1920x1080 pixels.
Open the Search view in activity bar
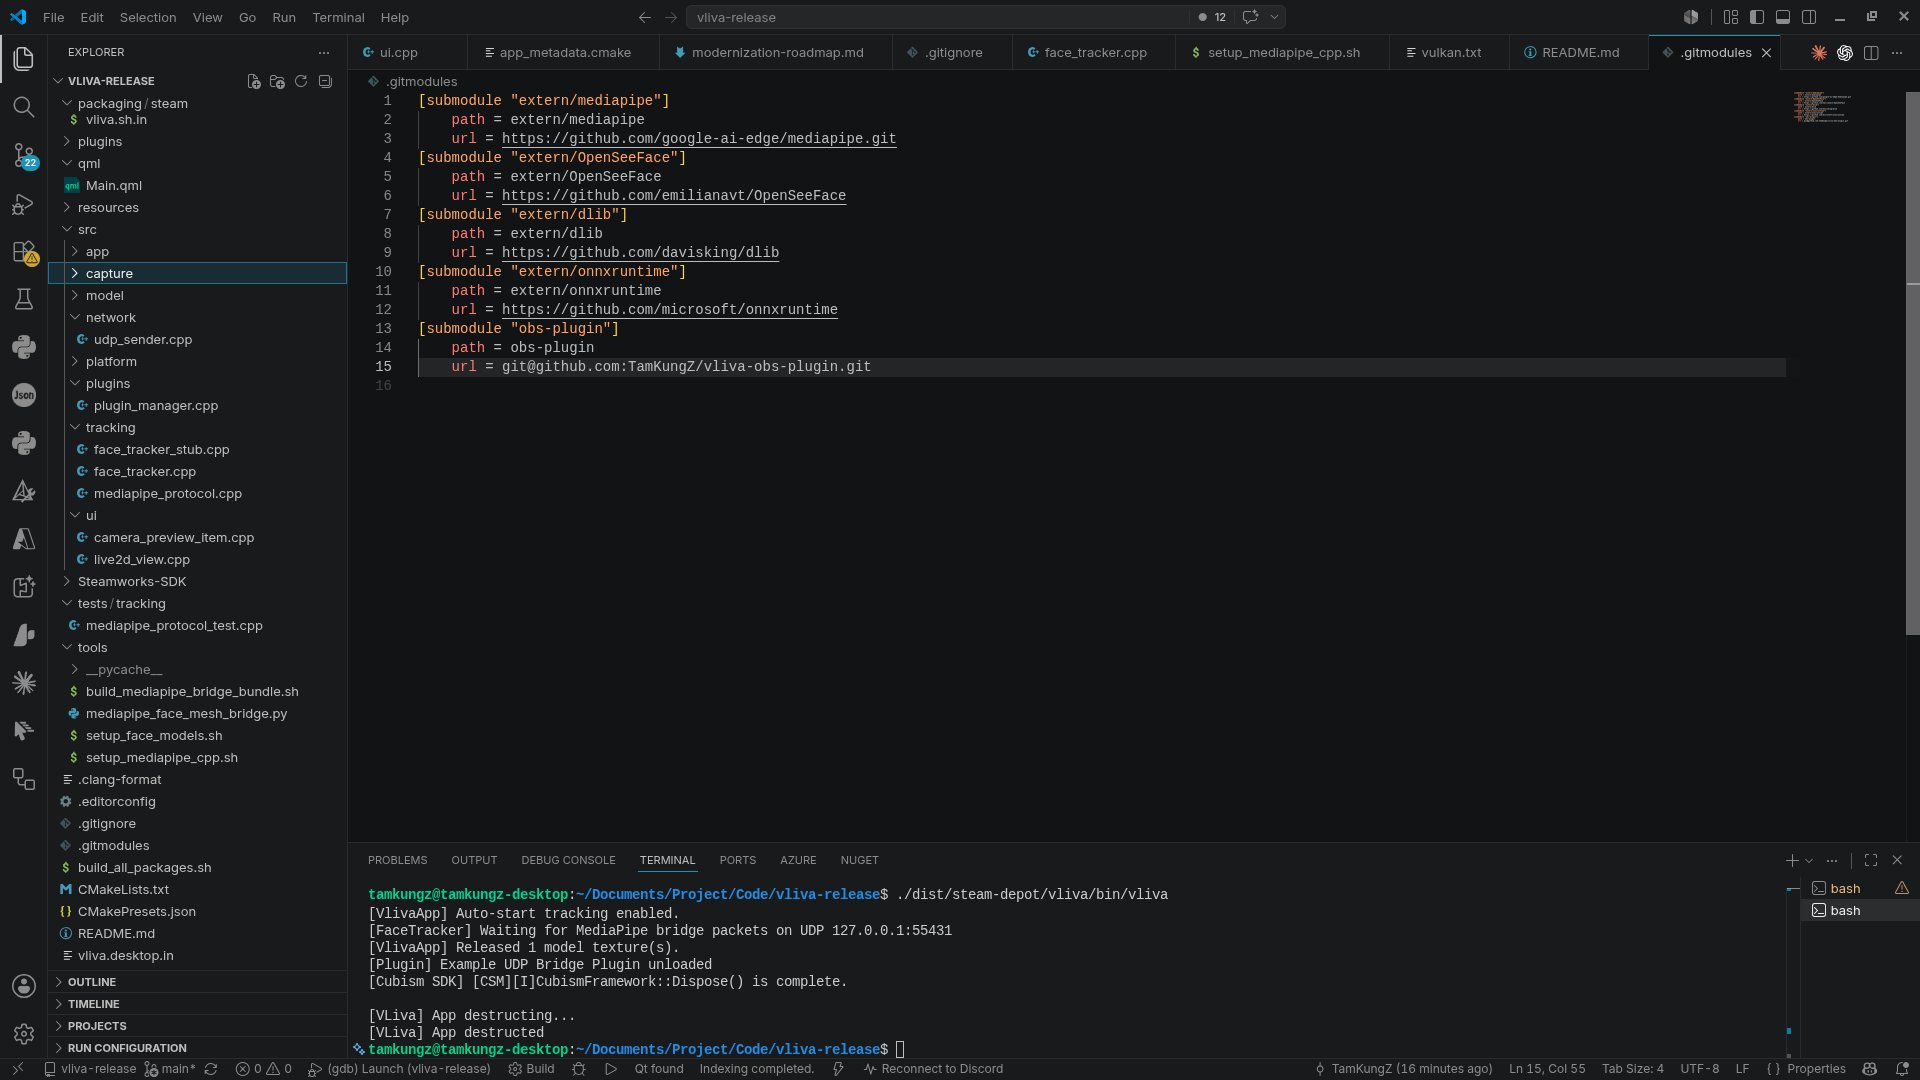click(x=24, y=107)
